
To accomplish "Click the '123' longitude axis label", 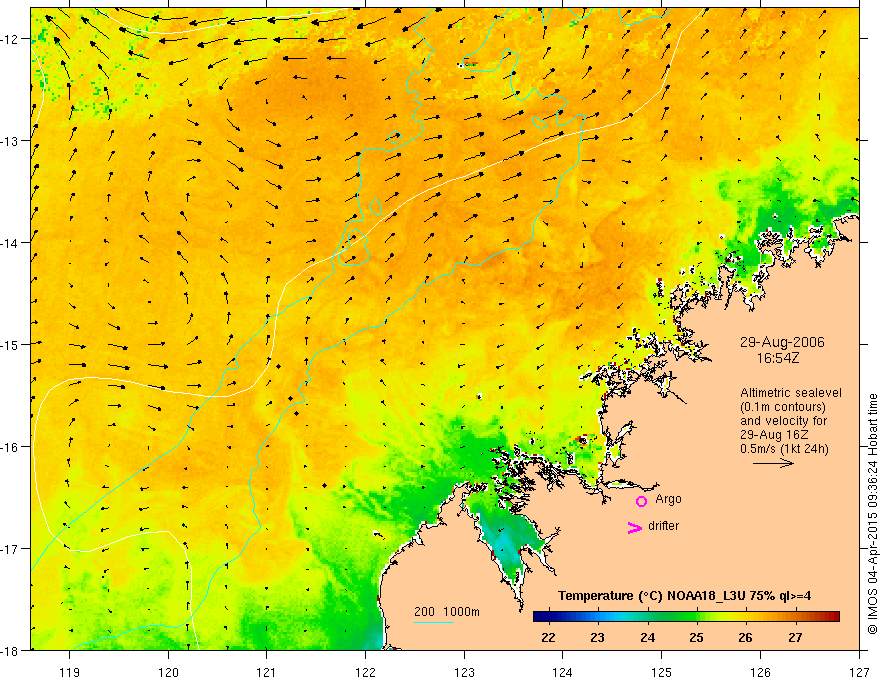I will [x=464, y=673].
